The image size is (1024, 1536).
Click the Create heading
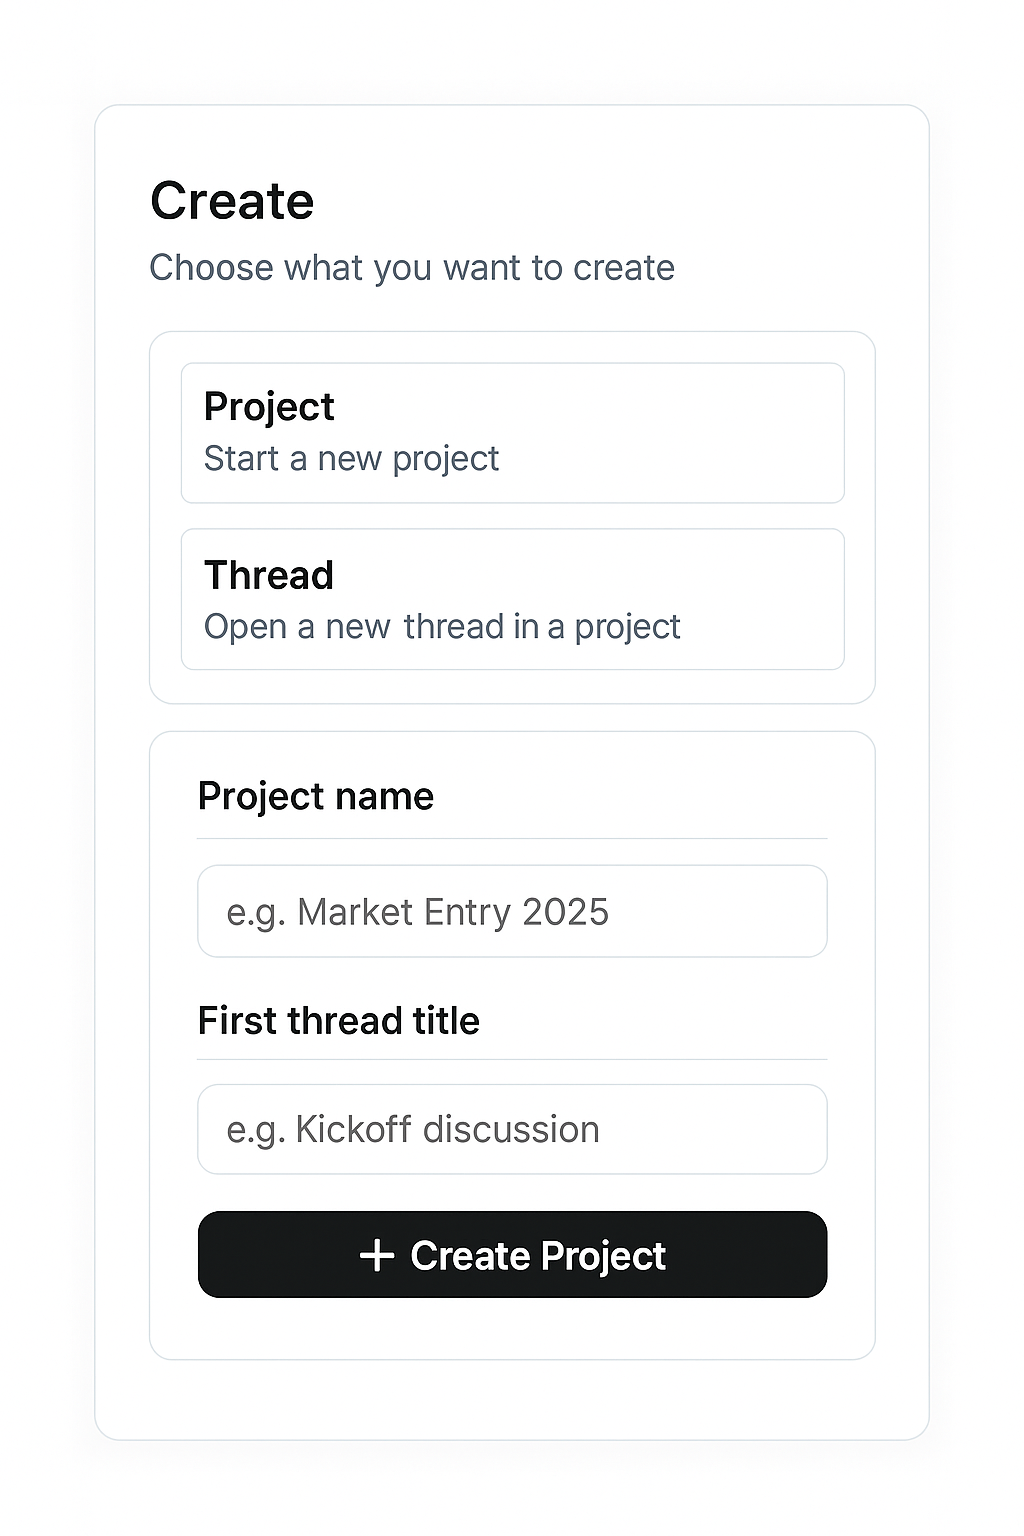(x=232, y=200)
